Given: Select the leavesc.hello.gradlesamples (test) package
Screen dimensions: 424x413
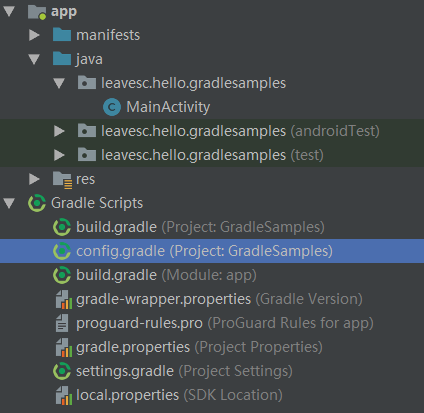Looking at the screenshot, I should coord(212,155).
